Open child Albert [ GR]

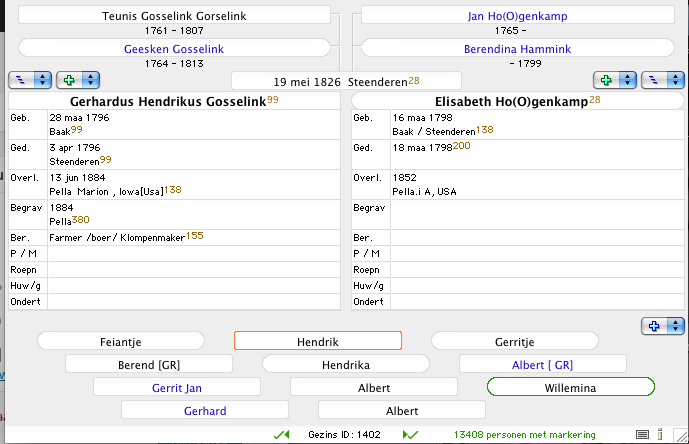tap(542, 364)
